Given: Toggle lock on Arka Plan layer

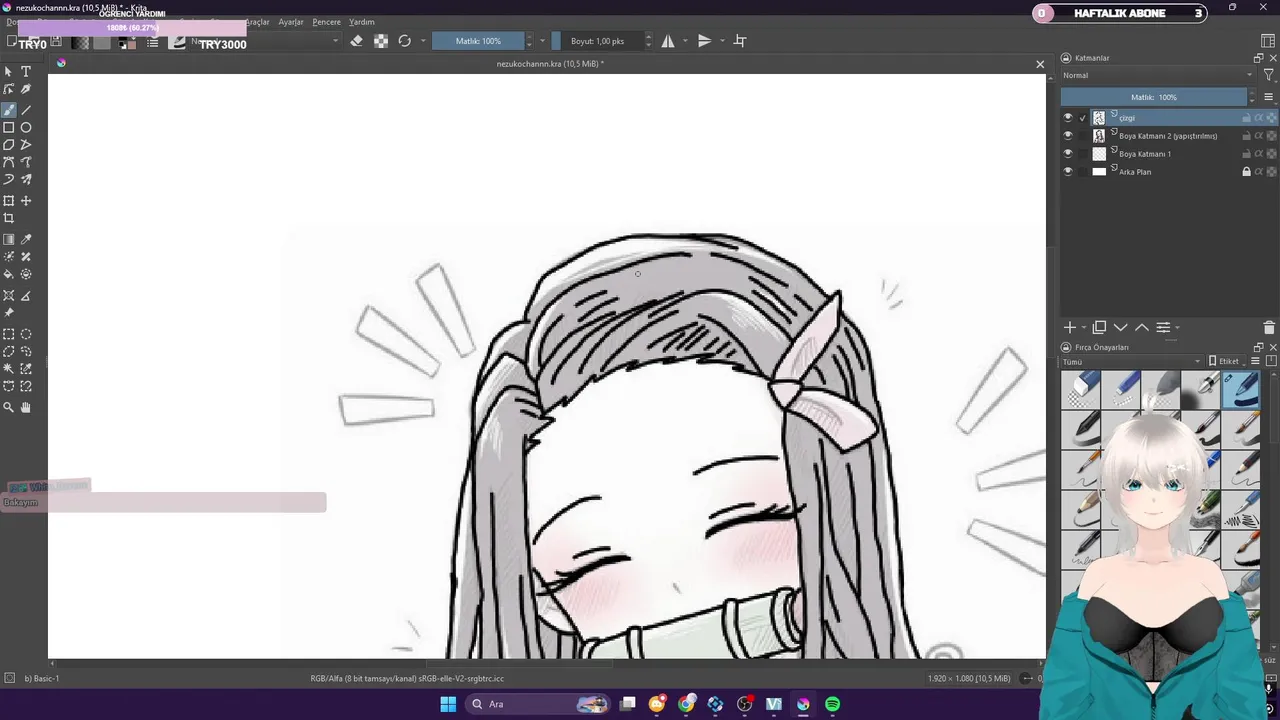Looking at the screenshot, I should tap(1246, 172).
